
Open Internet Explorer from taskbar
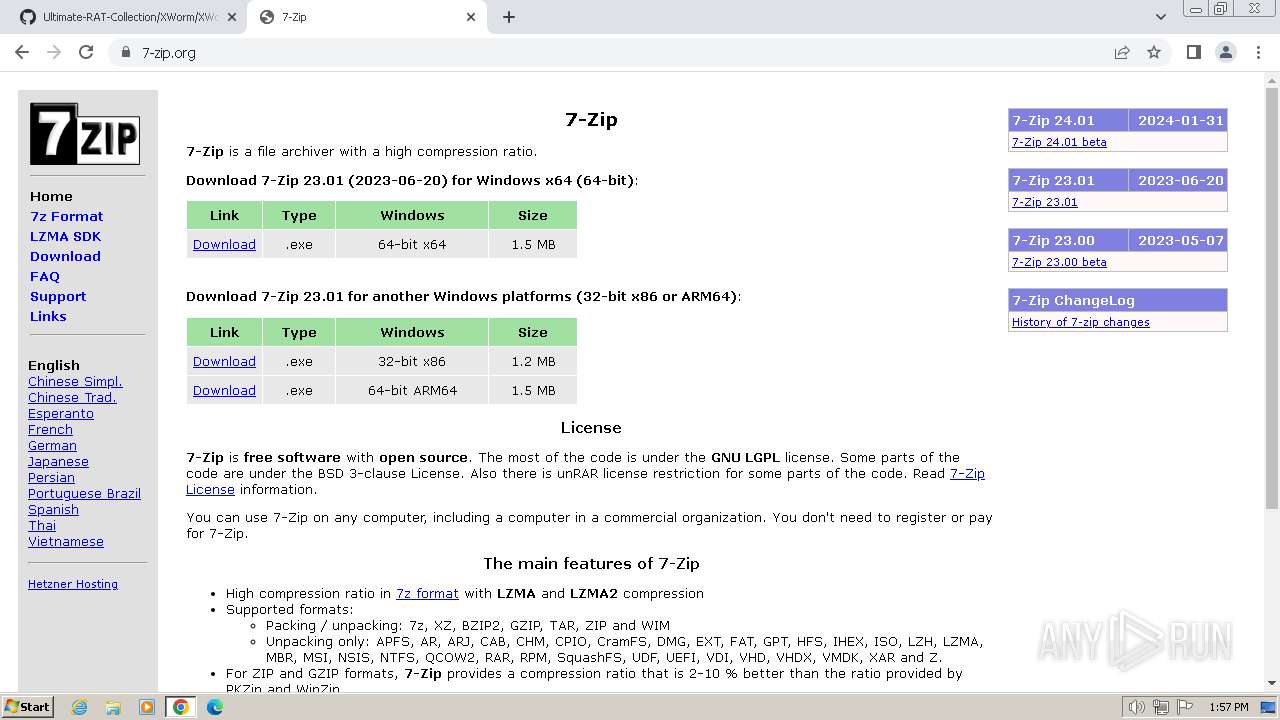(79, 707)
